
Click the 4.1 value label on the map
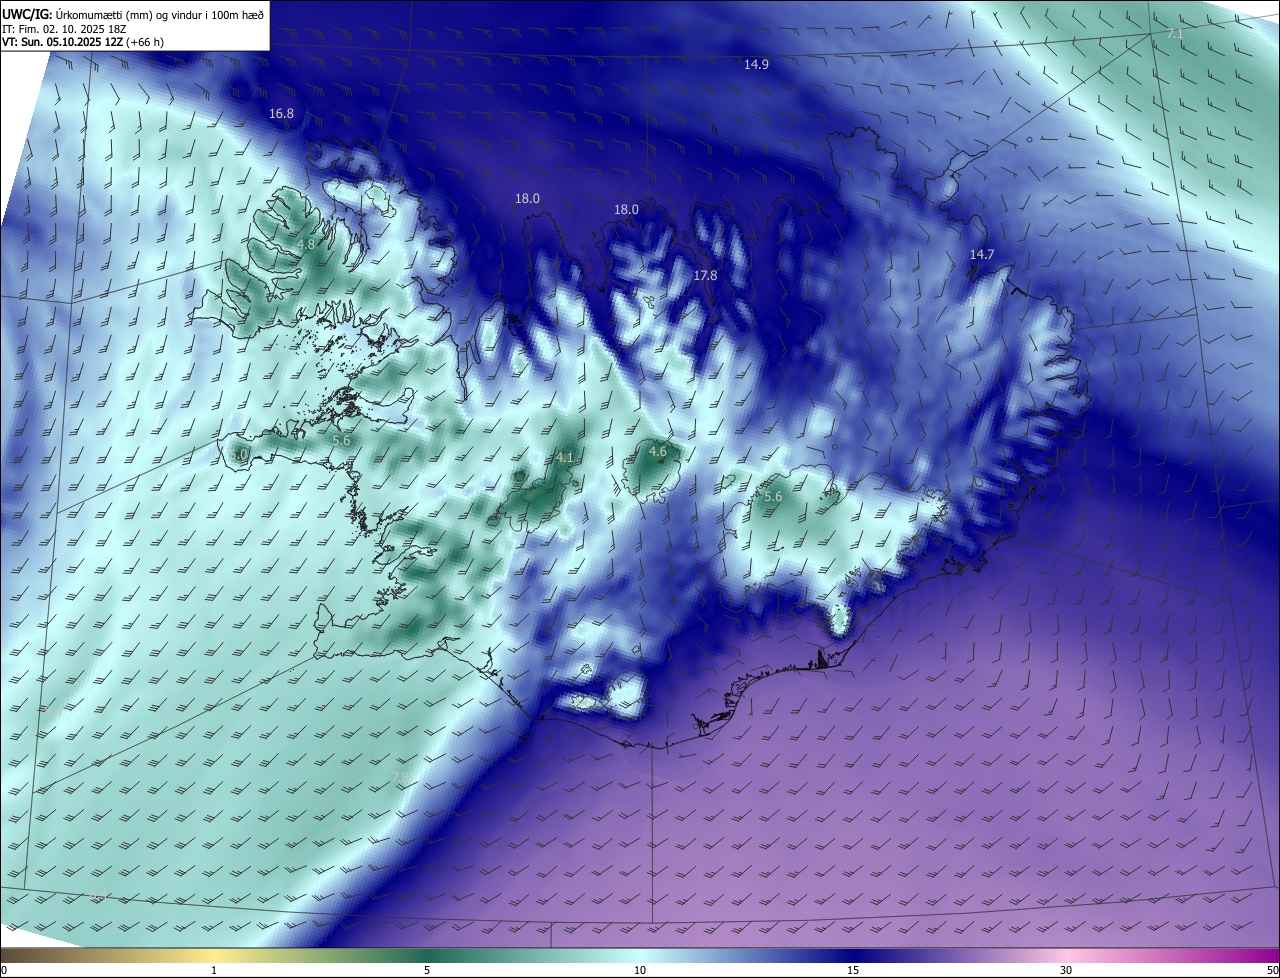click(565, 458)
